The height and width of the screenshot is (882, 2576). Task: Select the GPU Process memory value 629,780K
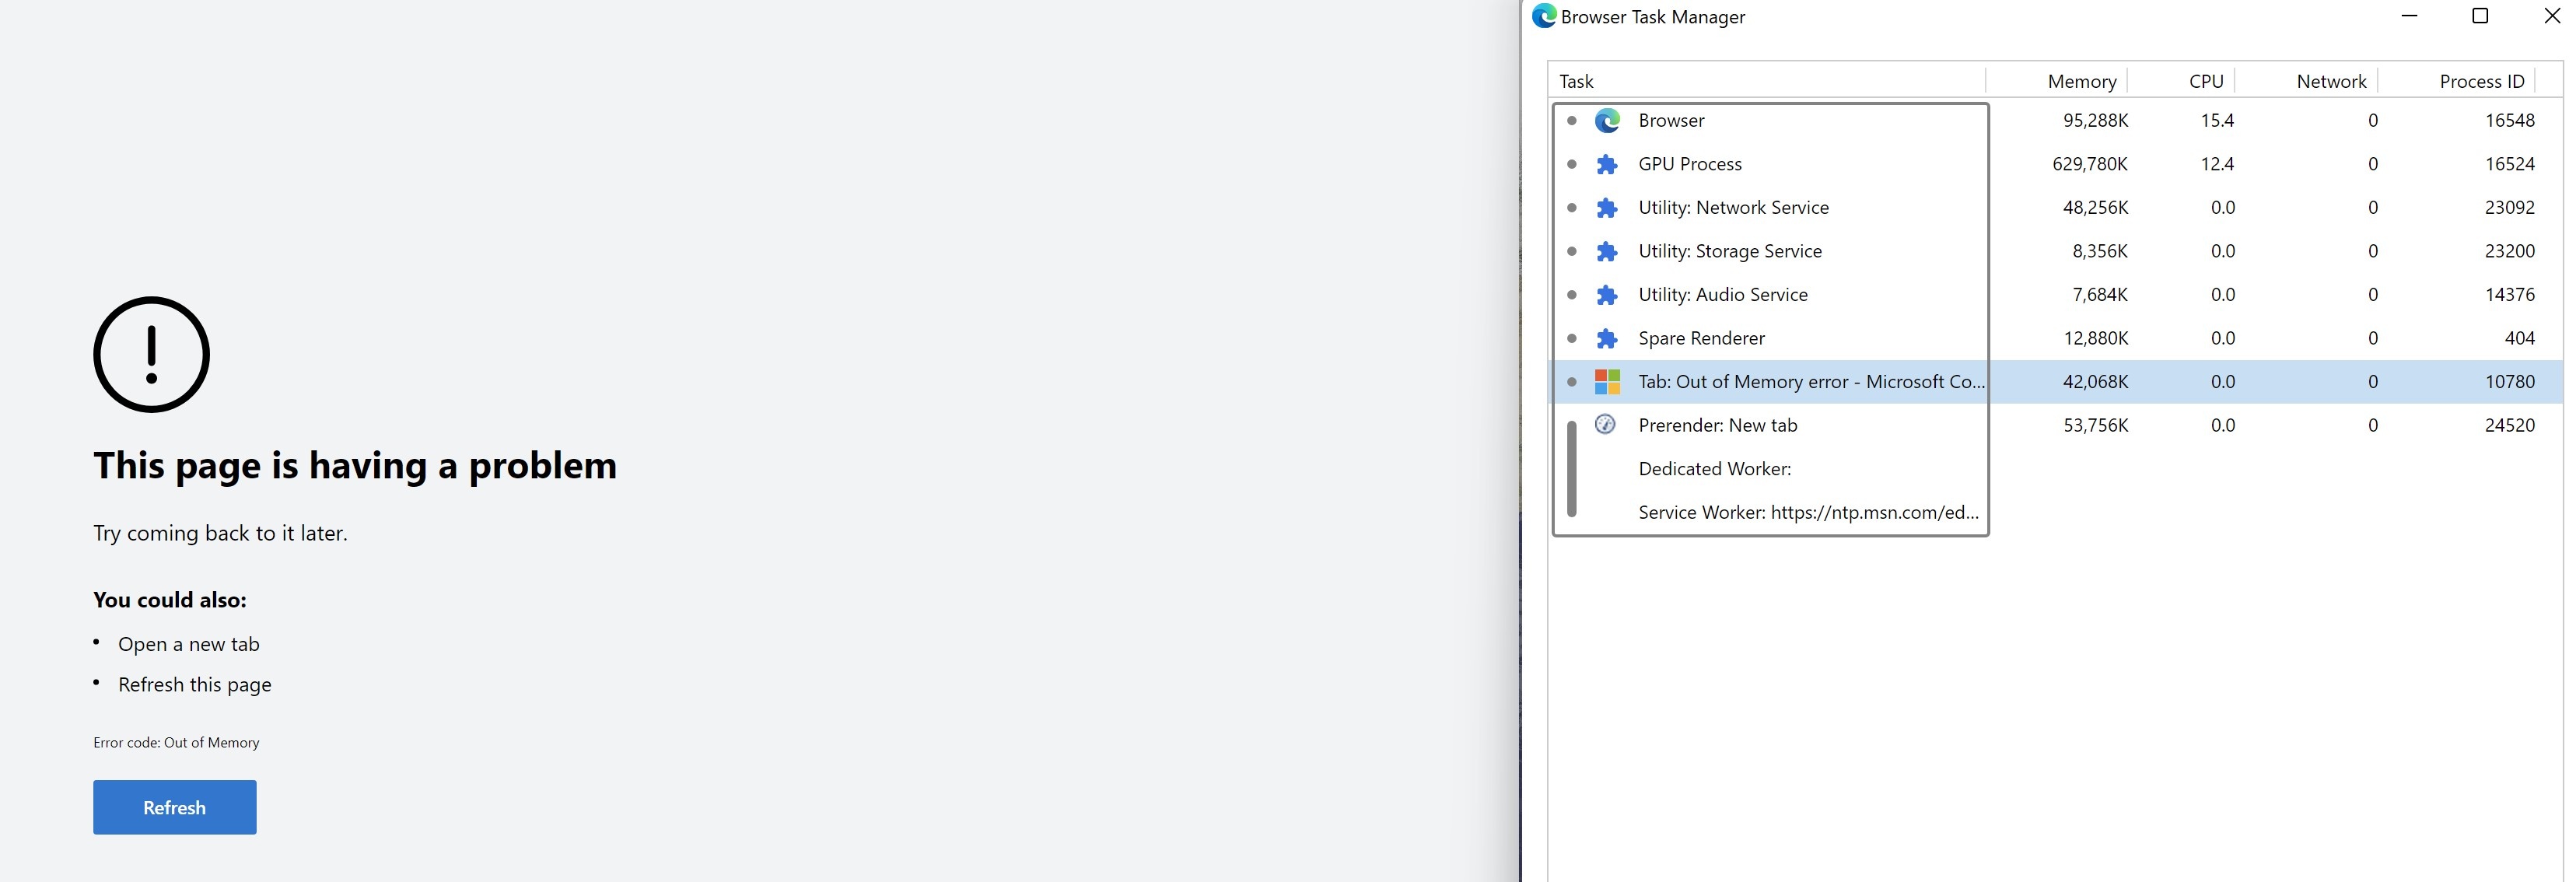point(2089,164)
